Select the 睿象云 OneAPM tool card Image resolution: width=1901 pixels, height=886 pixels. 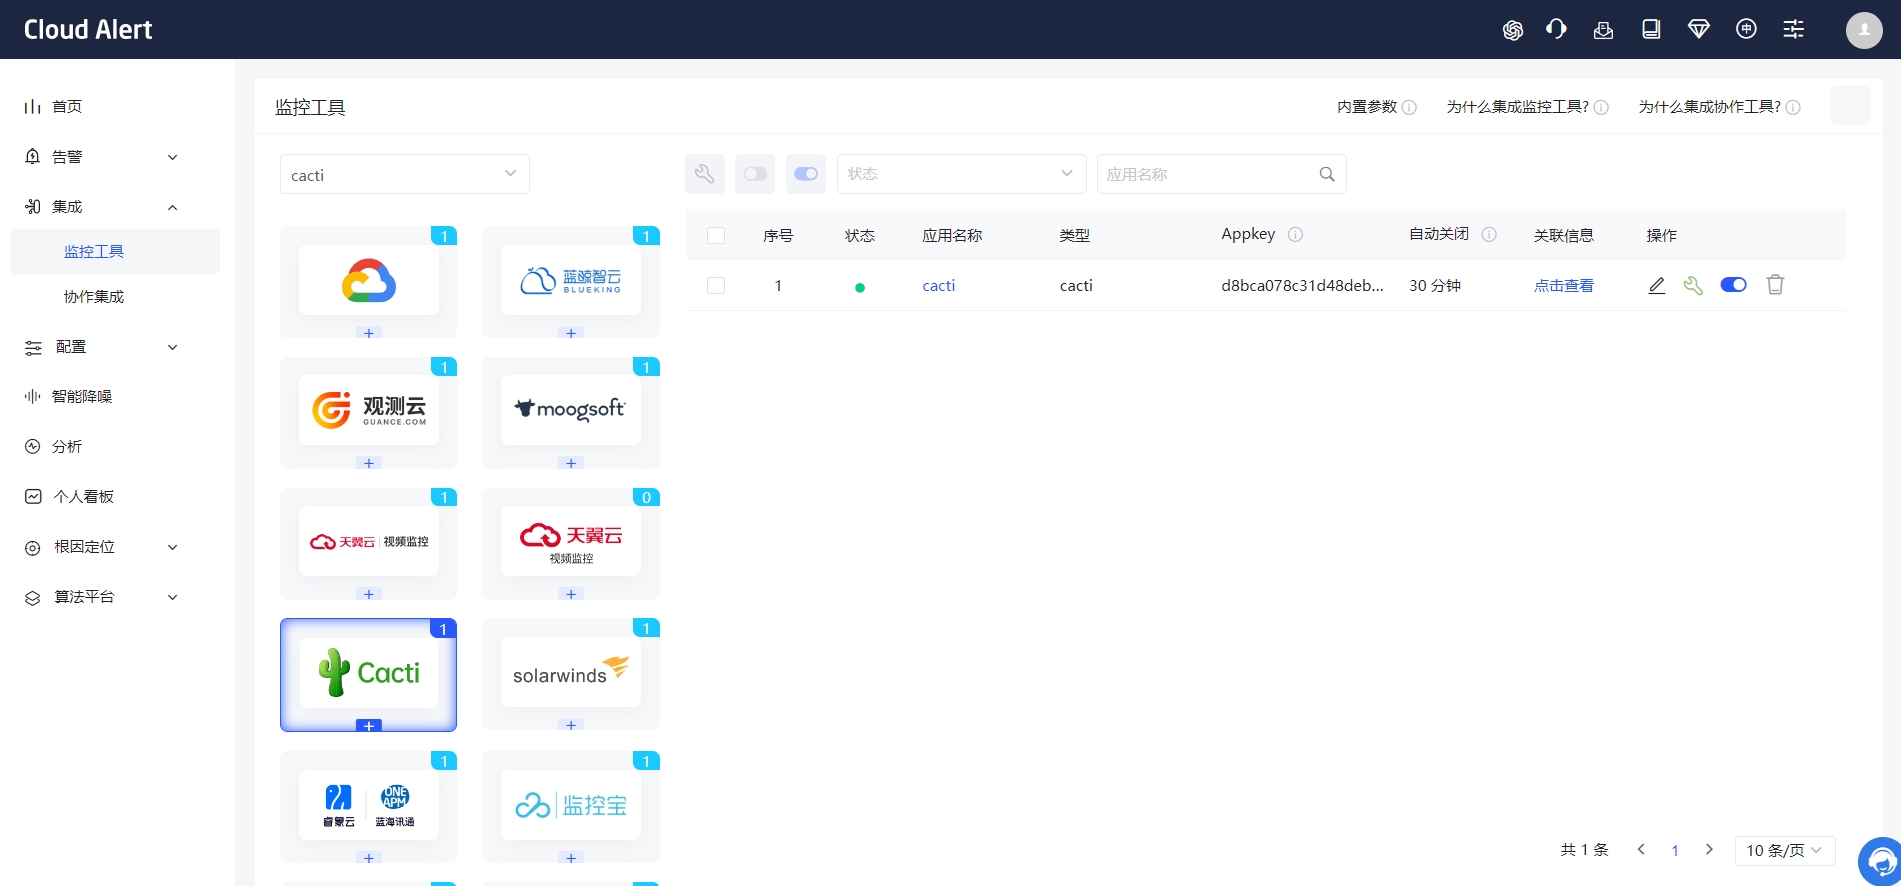pos(369,805)
